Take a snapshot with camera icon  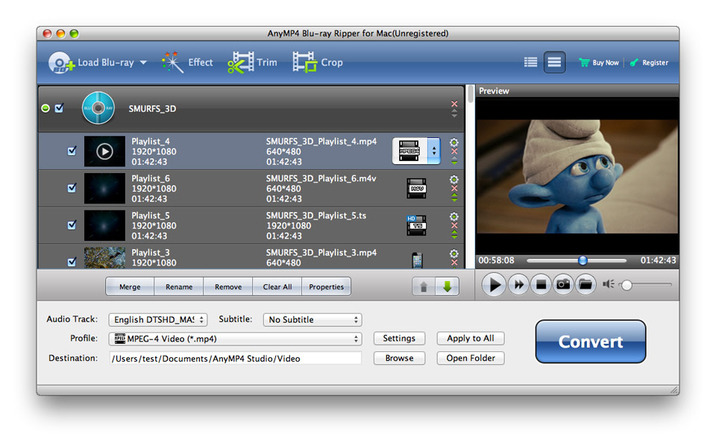(x=563, y=285)
